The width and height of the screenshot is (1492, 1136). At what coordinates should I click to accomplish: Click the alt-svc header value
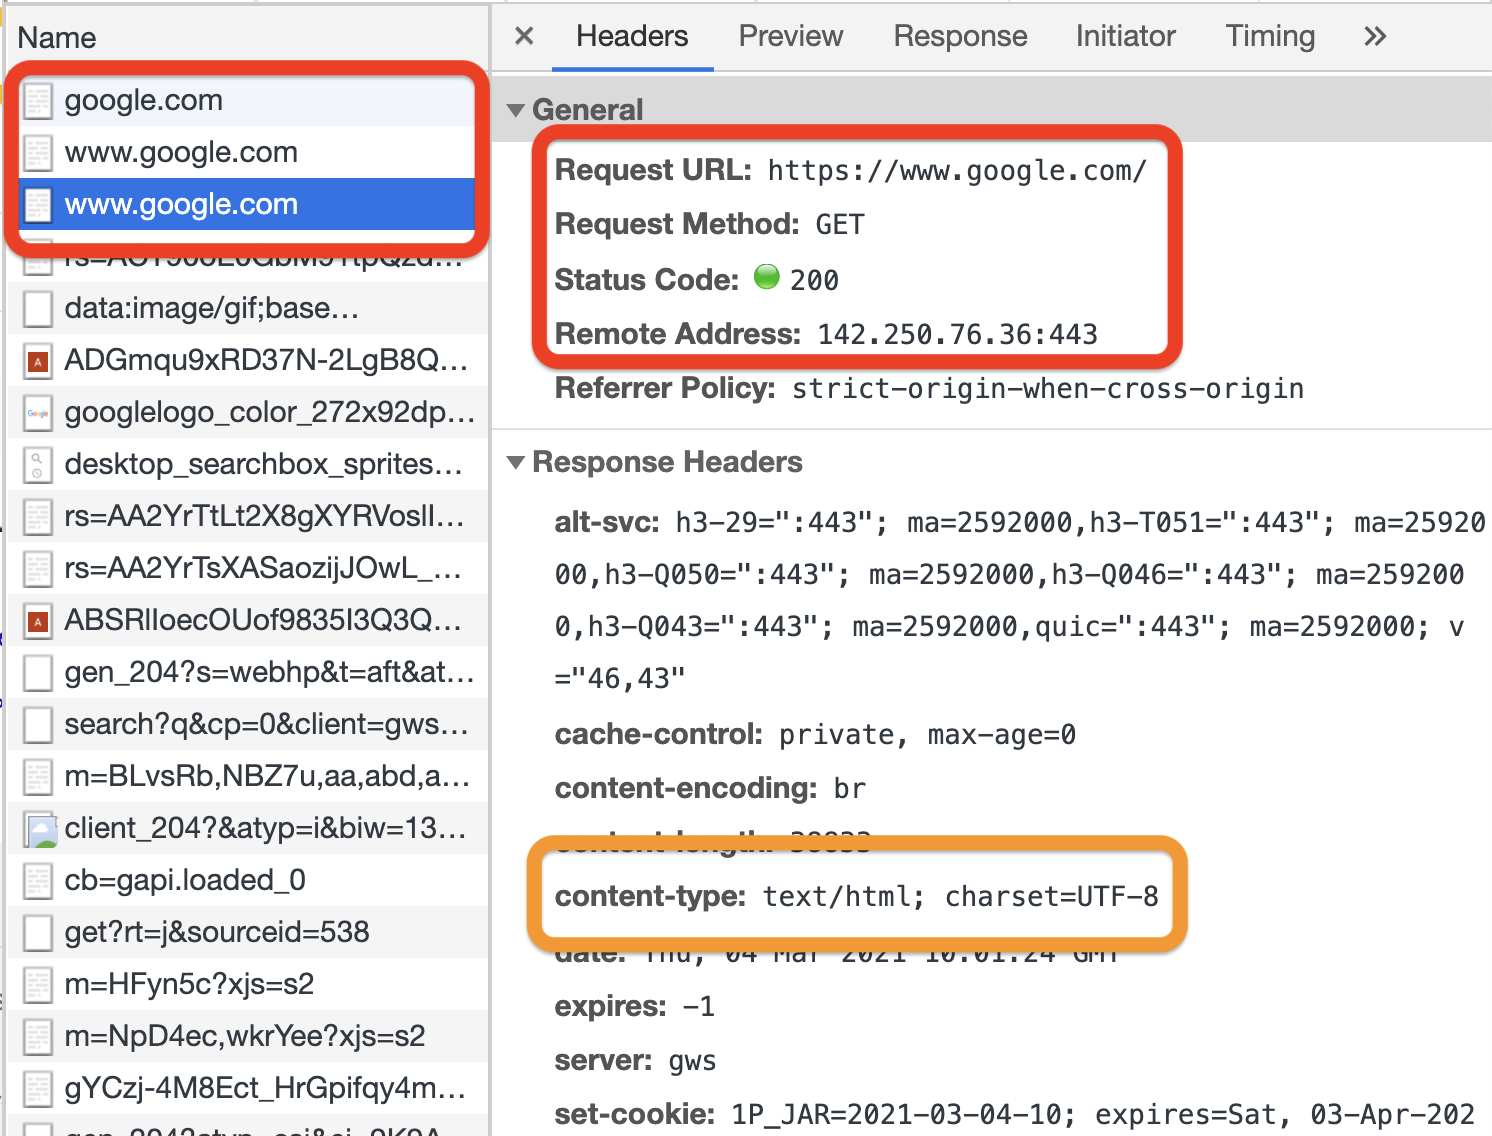(x=1020, y=600)
